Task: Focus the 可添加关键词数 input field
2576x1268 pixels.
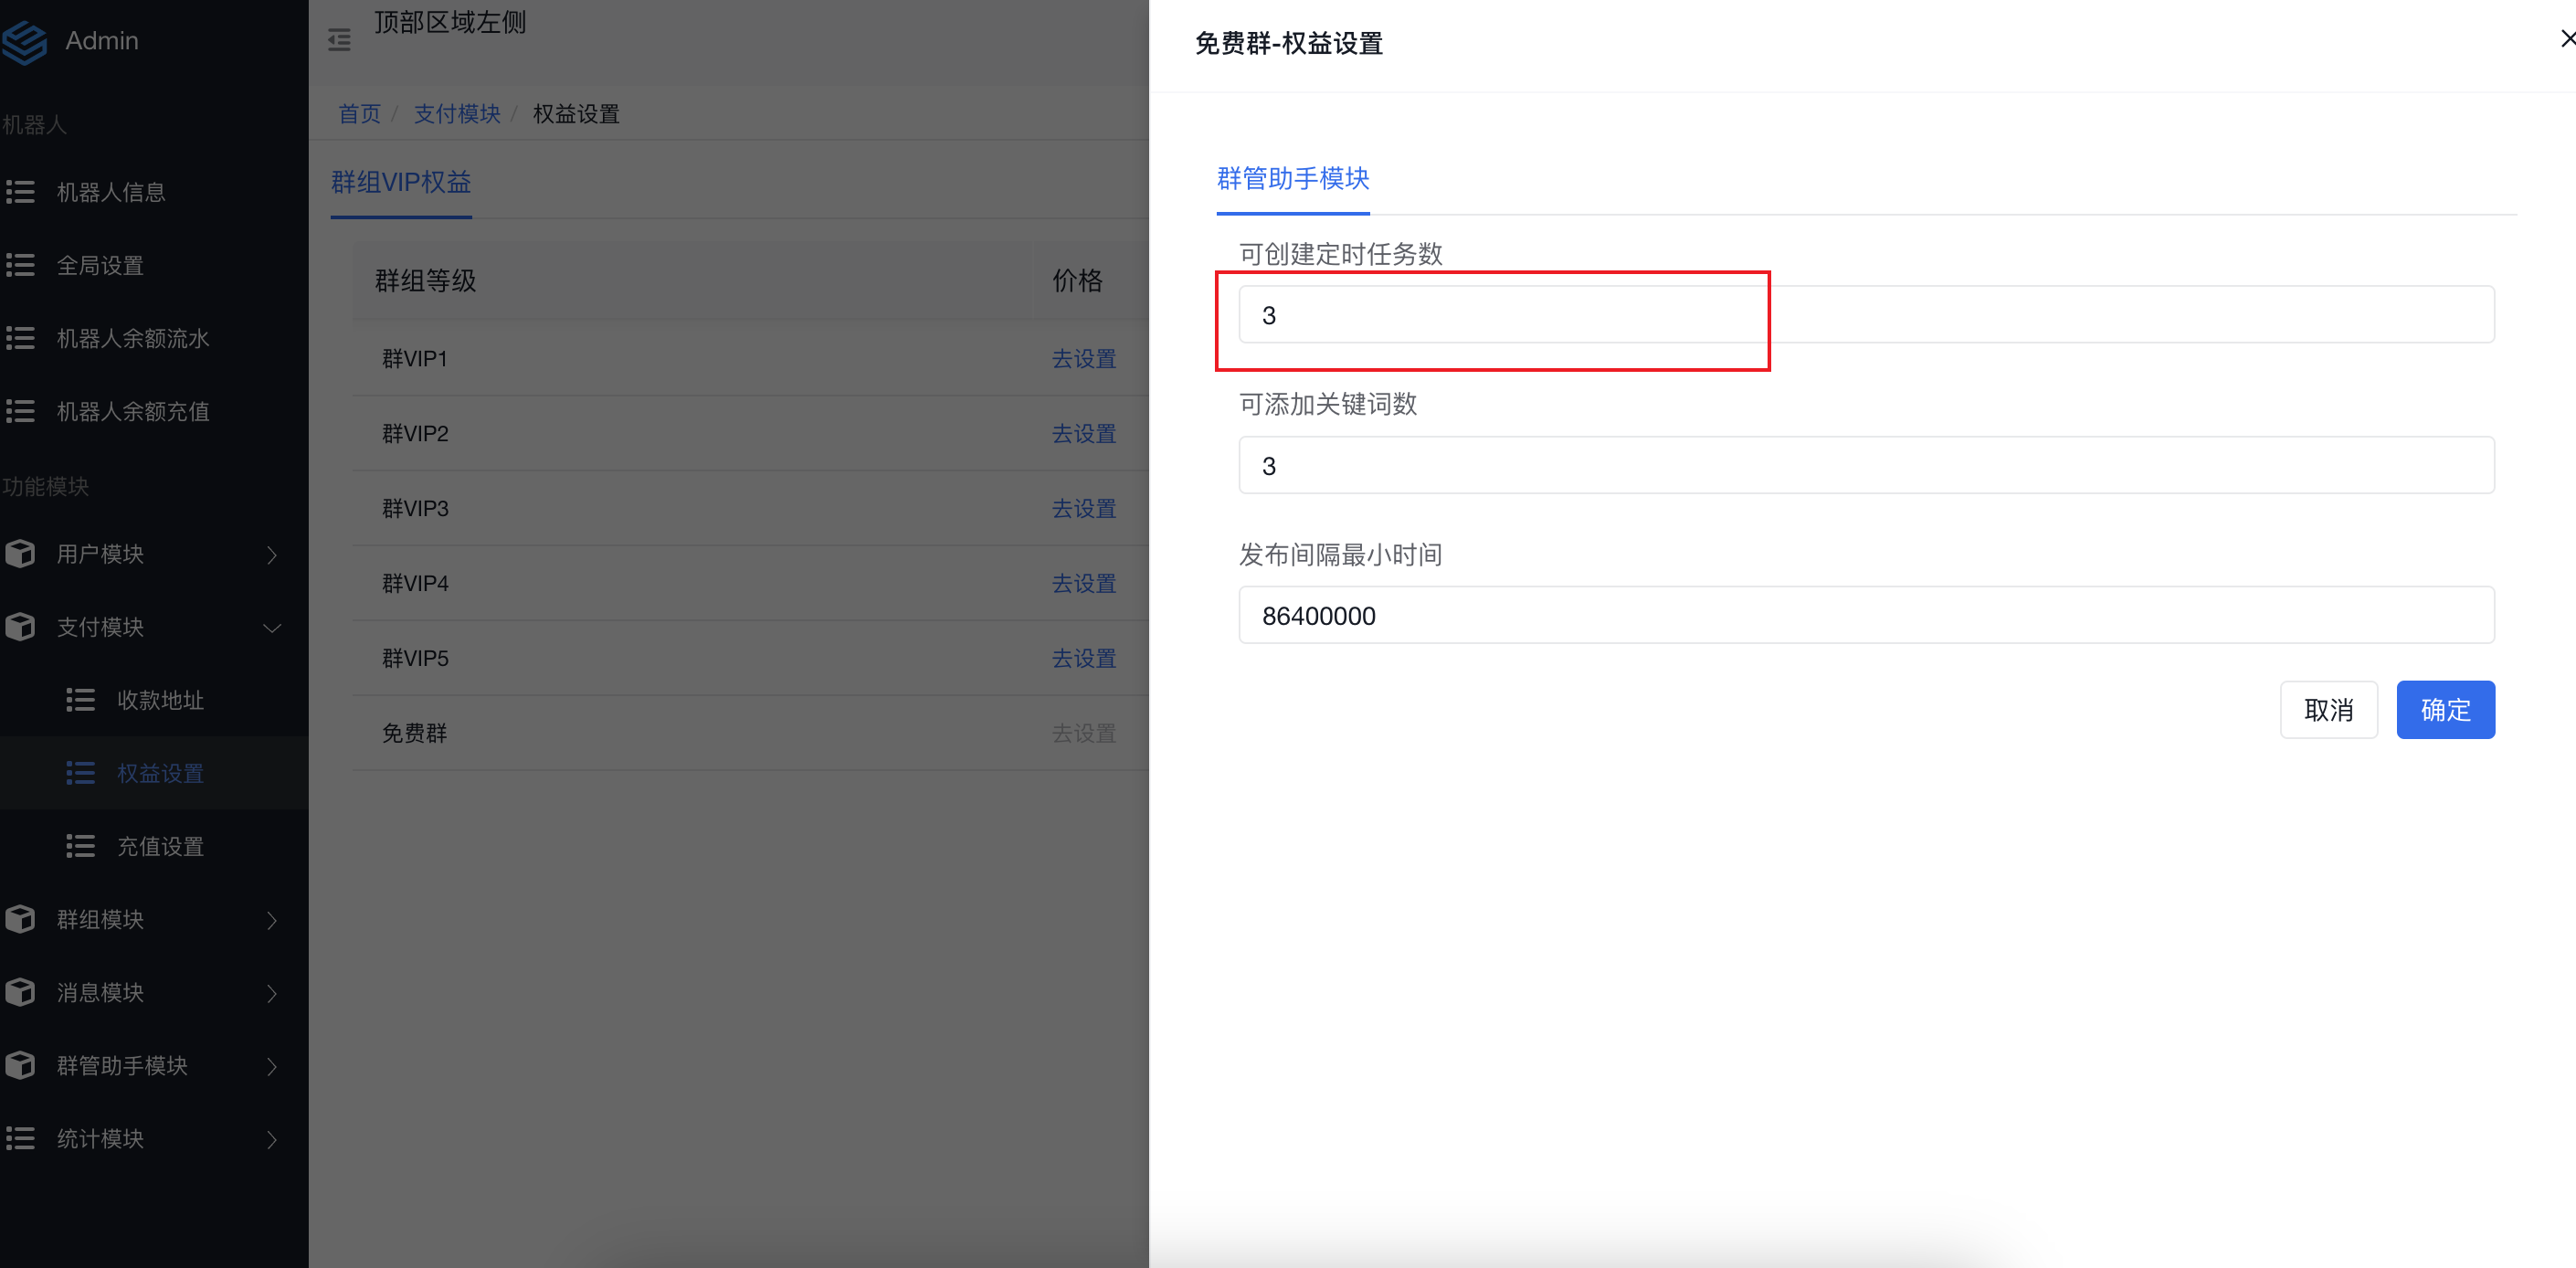Action: (x=1865, y=466)
